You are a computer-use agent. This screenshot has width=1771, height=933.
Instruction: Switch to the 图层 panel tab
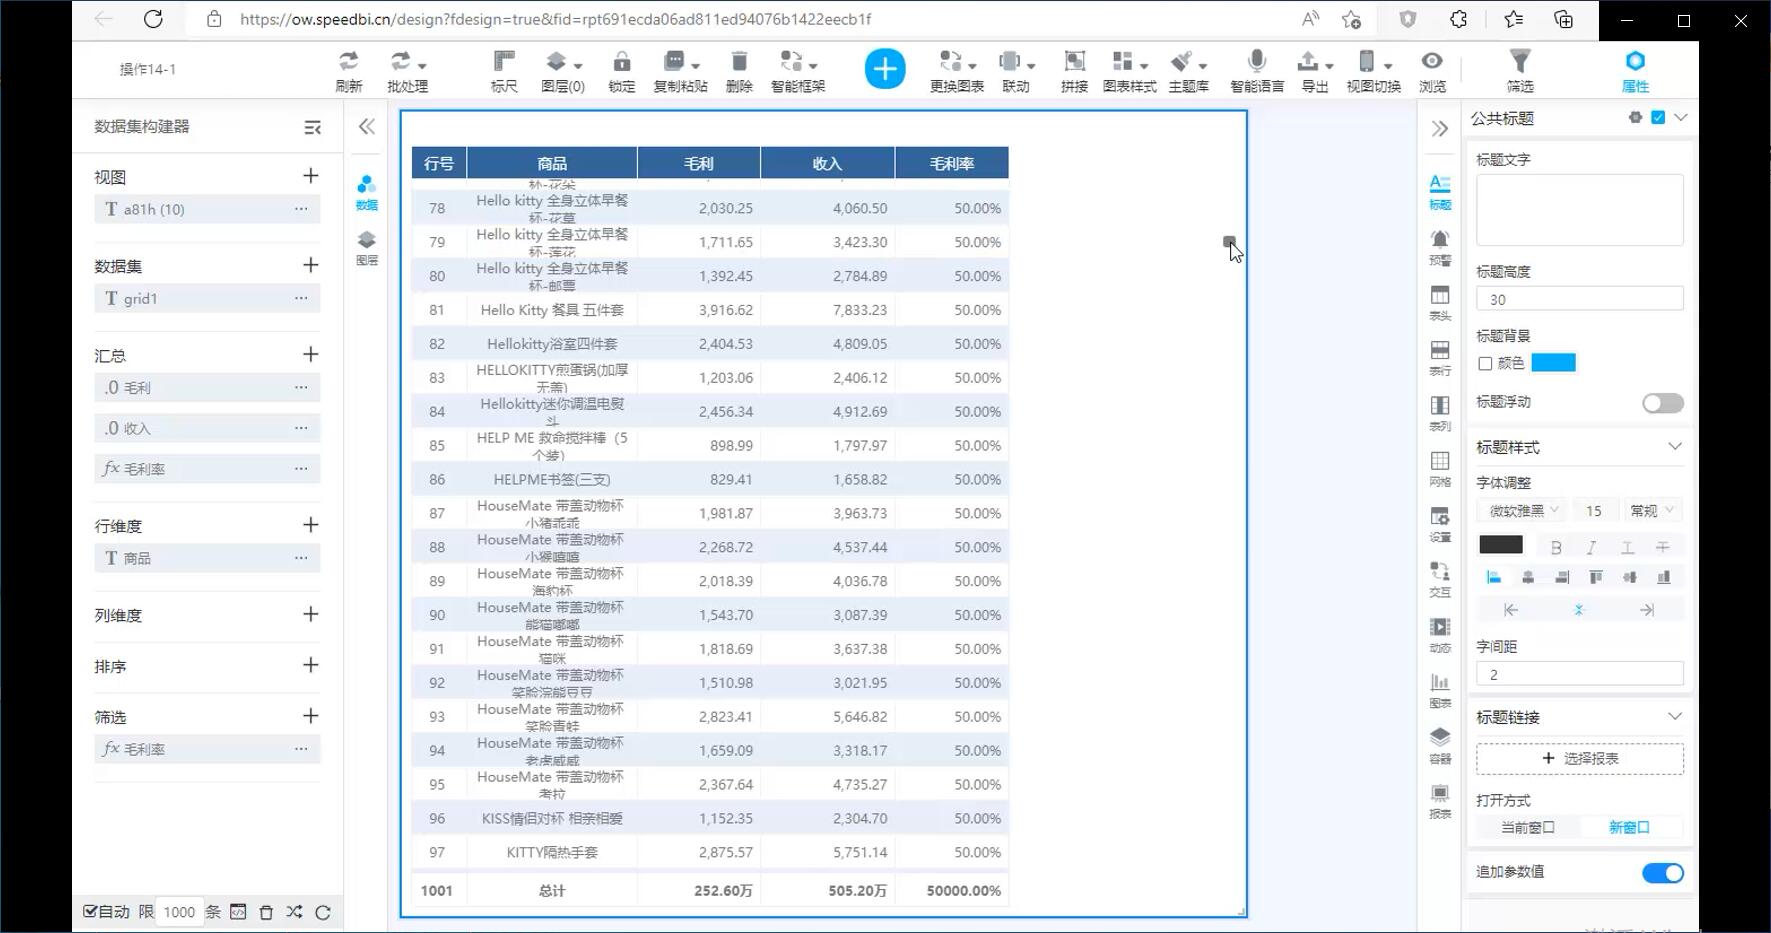click(x=367, y=248)
